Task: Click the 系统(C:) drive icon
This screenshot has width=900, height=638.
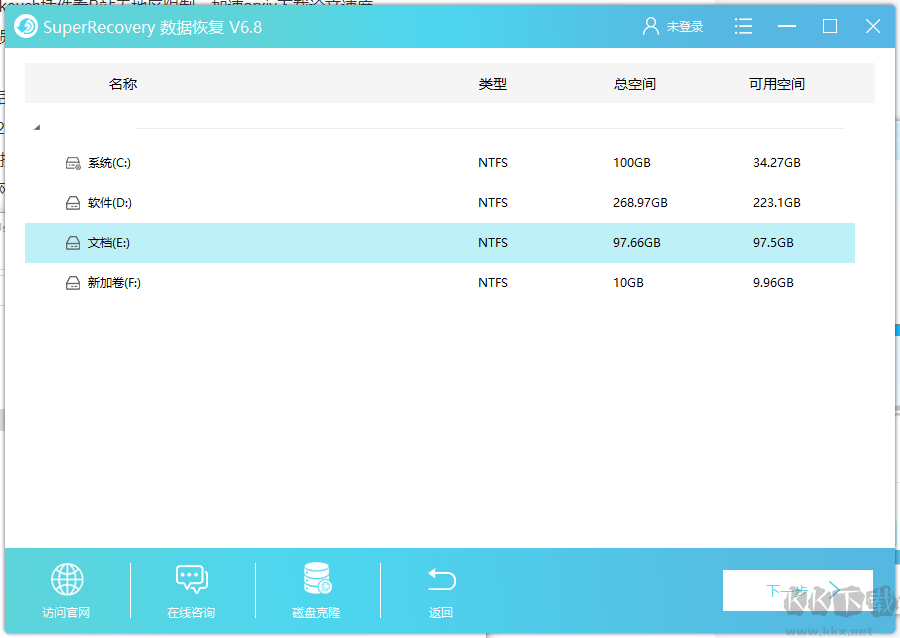Action: [x=73, y=163]
